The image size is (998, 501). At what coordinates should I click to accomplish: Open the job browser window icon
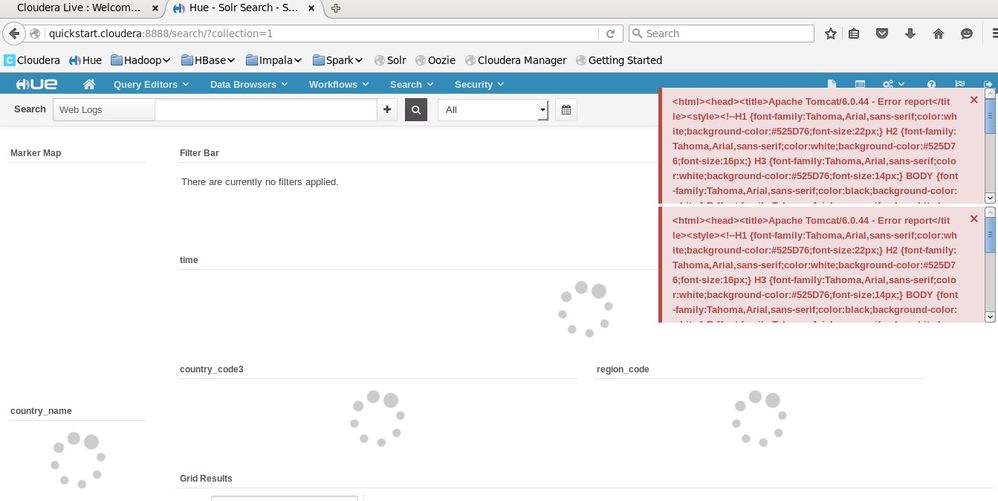point(860,84)
